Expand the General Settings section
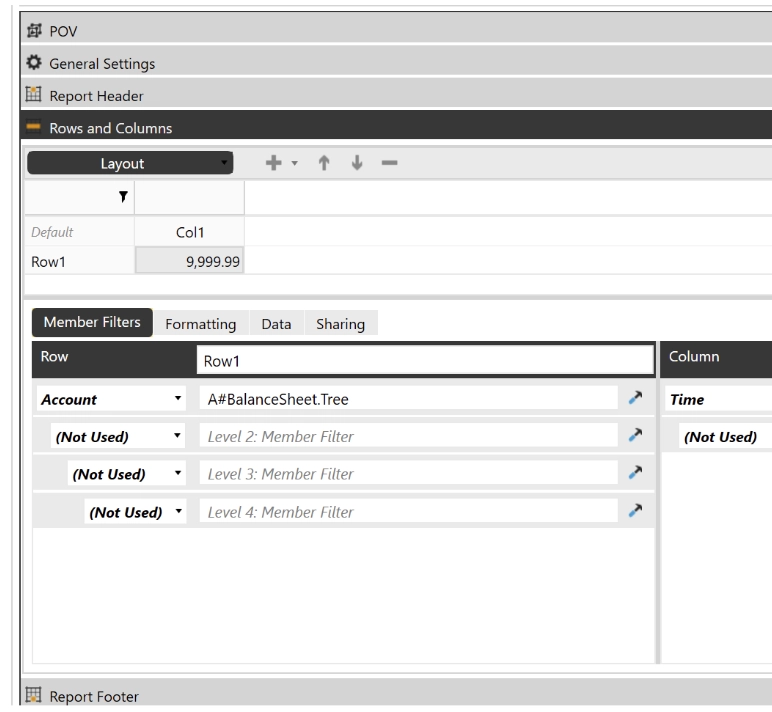 (100, 64)
